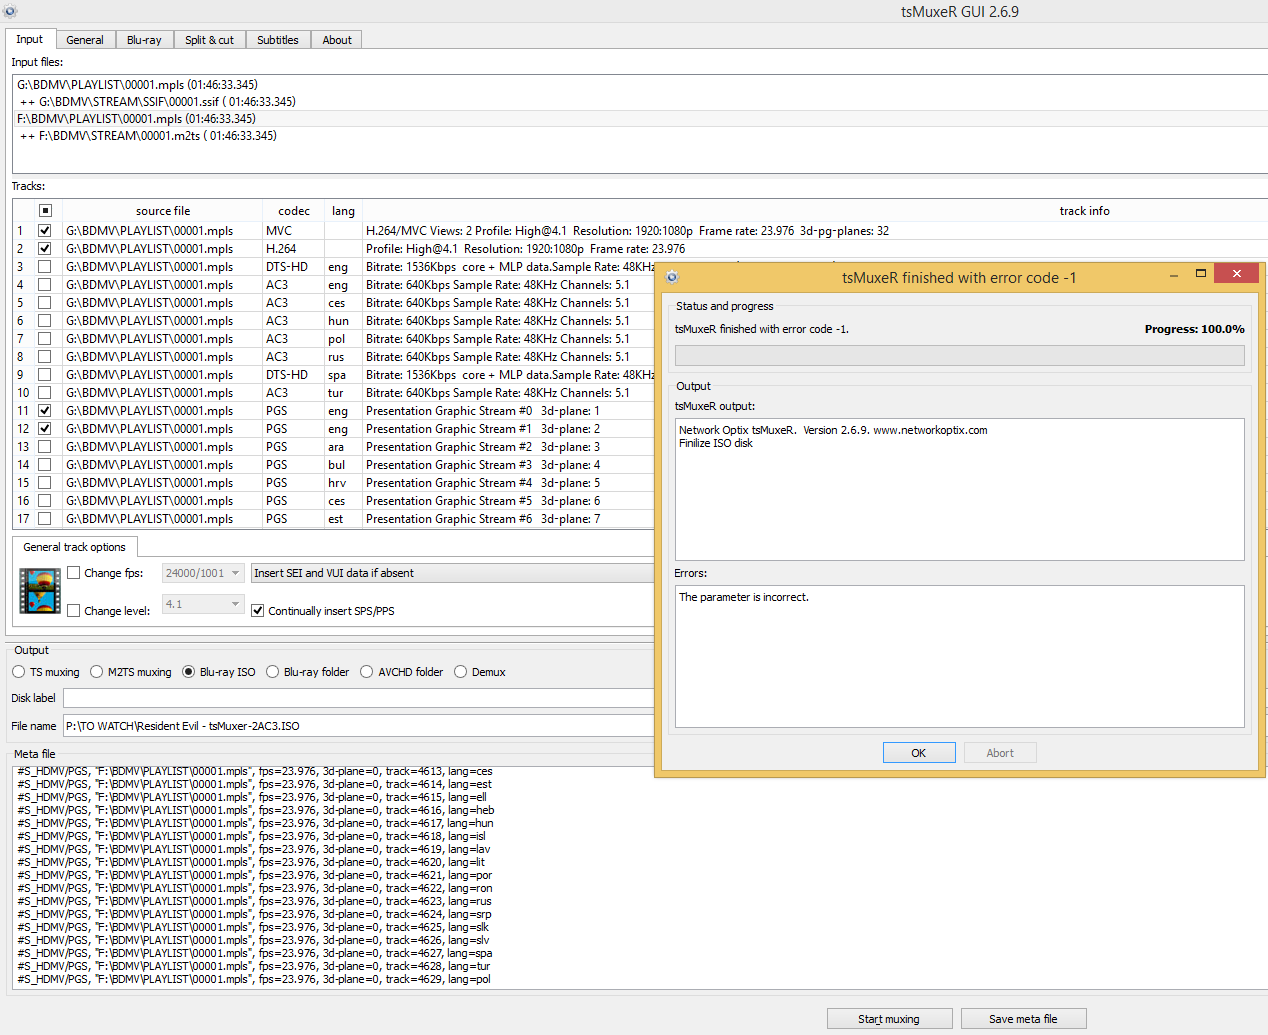
Task: Open the Subtitles tab
Action: tap(278, 40)
